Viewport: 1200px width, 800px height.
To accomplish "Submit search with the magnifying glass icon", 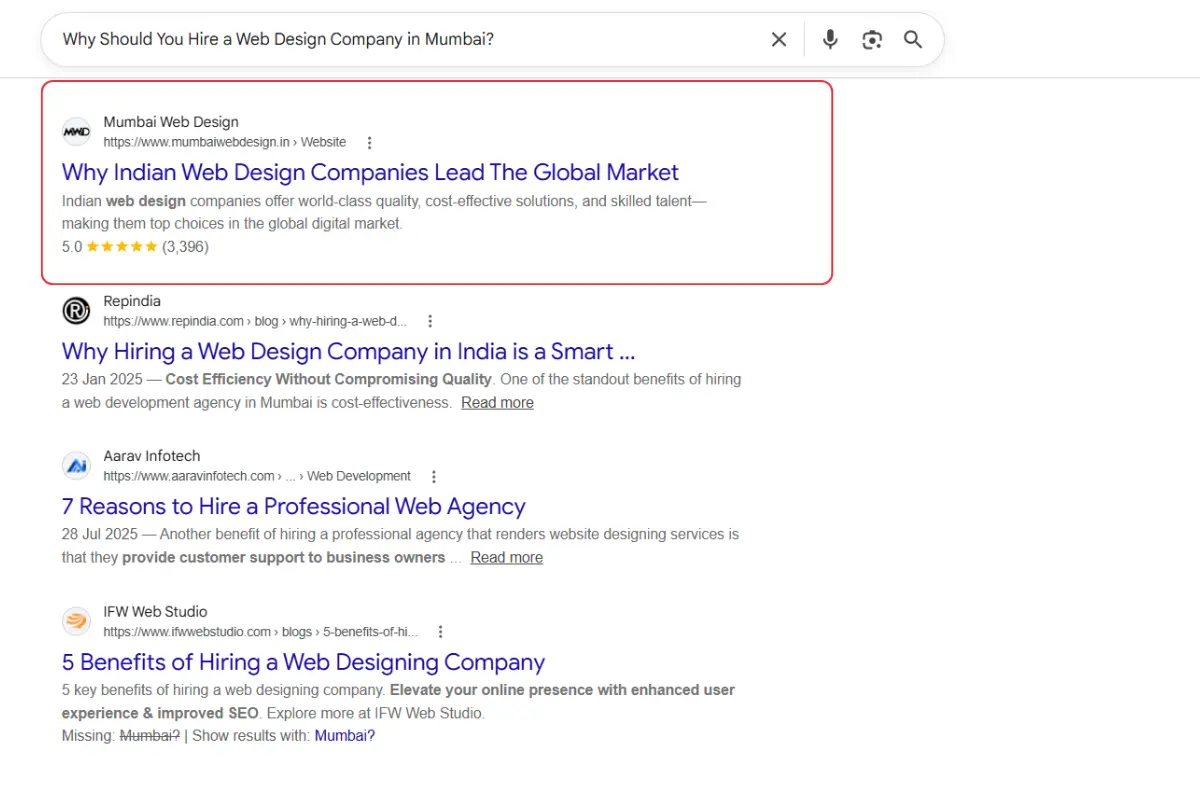I will [912, 40].
